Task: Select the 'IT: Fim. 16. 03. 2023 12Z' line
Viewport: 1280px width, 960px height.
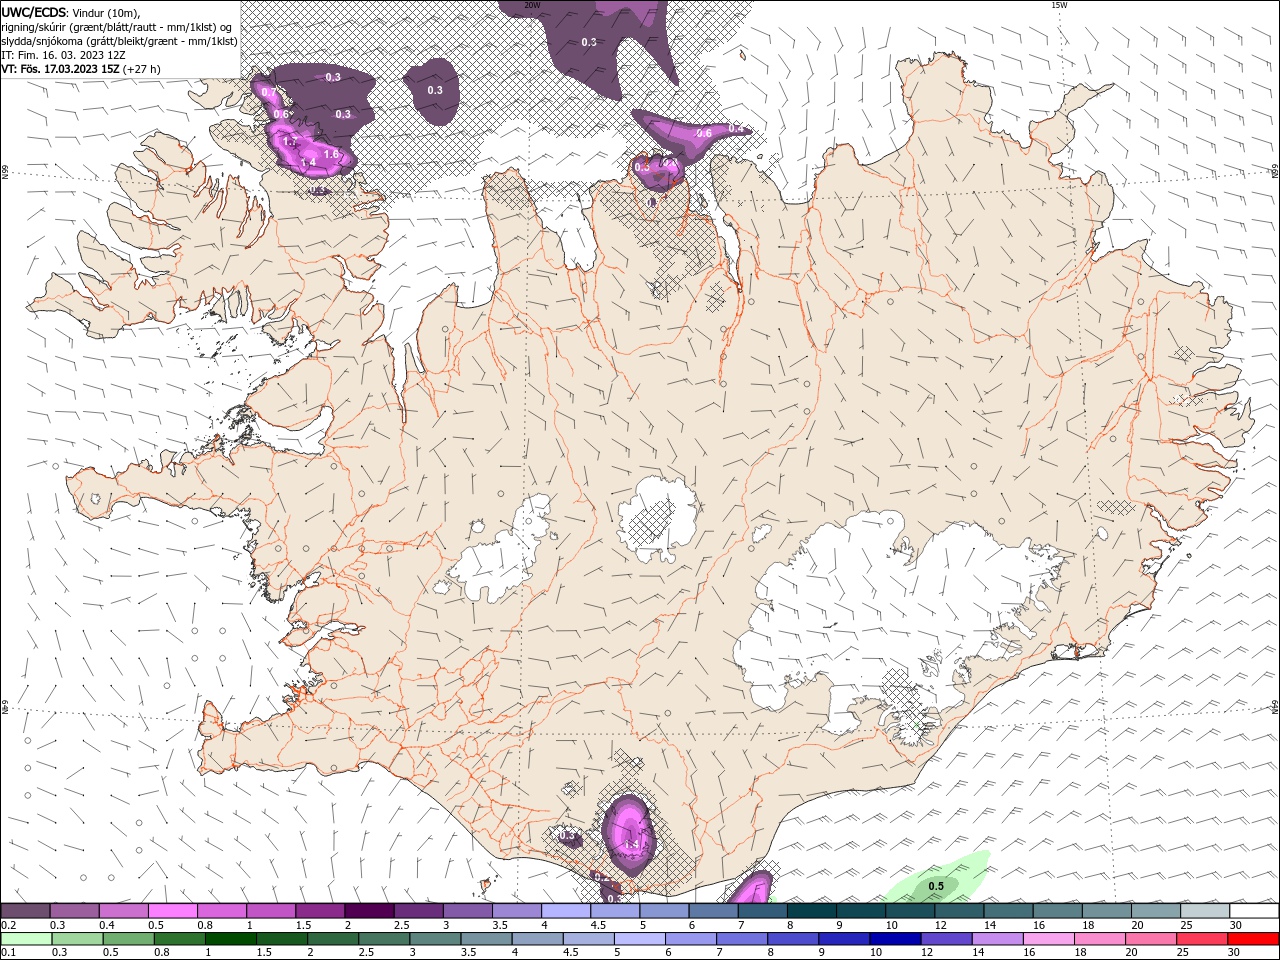Action: (x=63, y=55)
